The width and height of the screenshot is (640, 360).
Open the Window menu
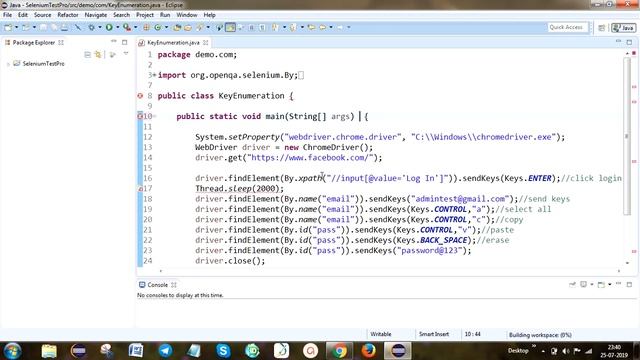tap(187, 15)
